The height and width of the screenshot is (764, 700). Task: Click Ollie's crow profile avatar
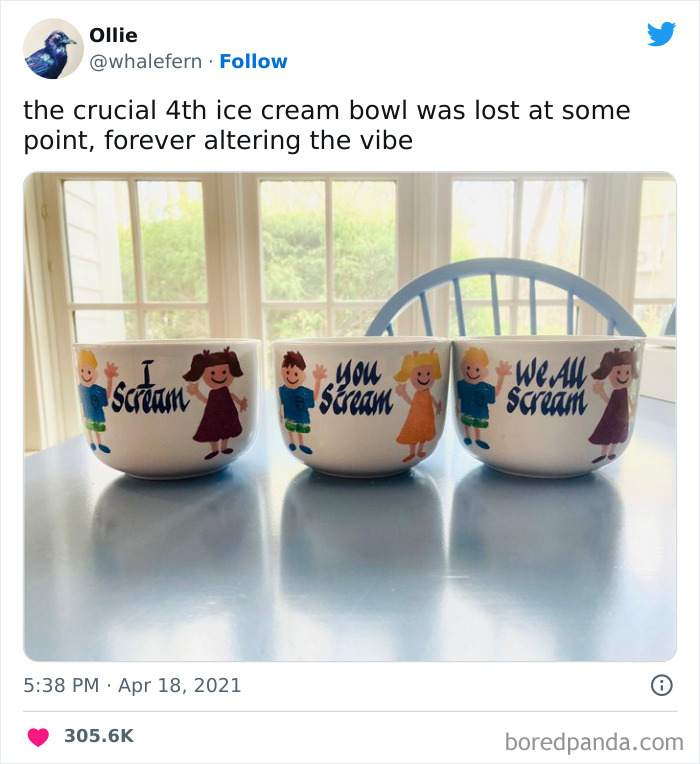click(x=53, y=48)
